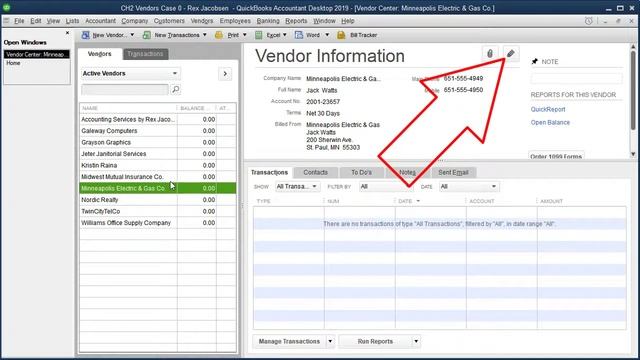Click the vendor search input field

coord(125,89)
